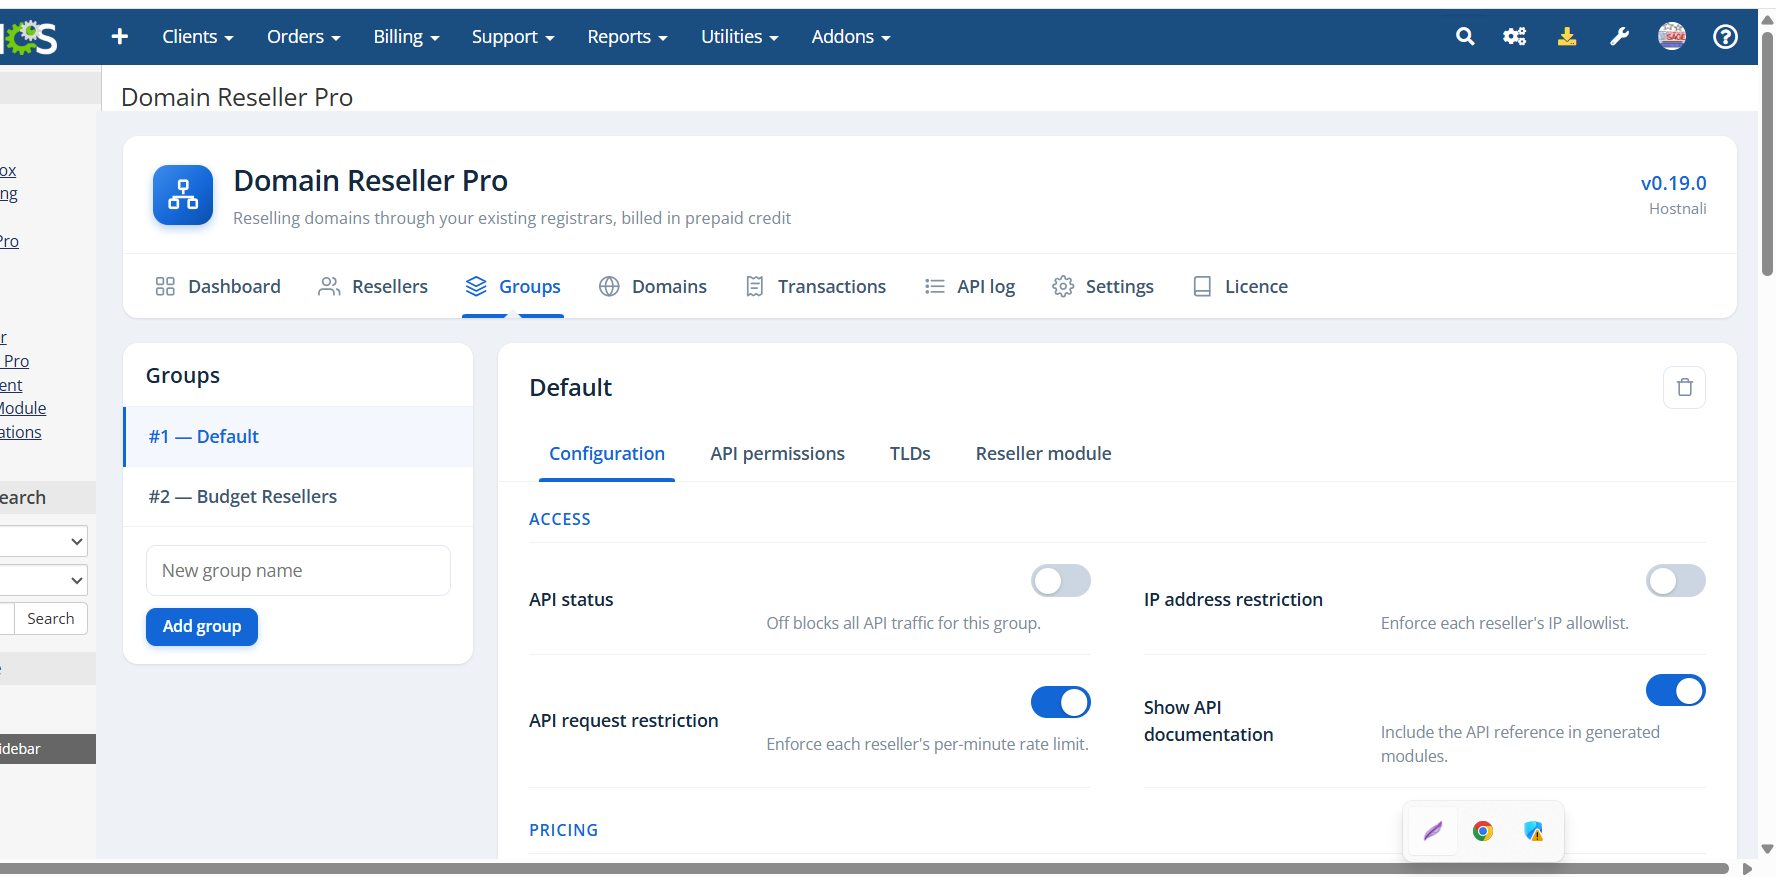Open Licence via its book icon
The width and height of the screenshot is (1776, 877).
pyautogui.click(x=1202, y=287)
